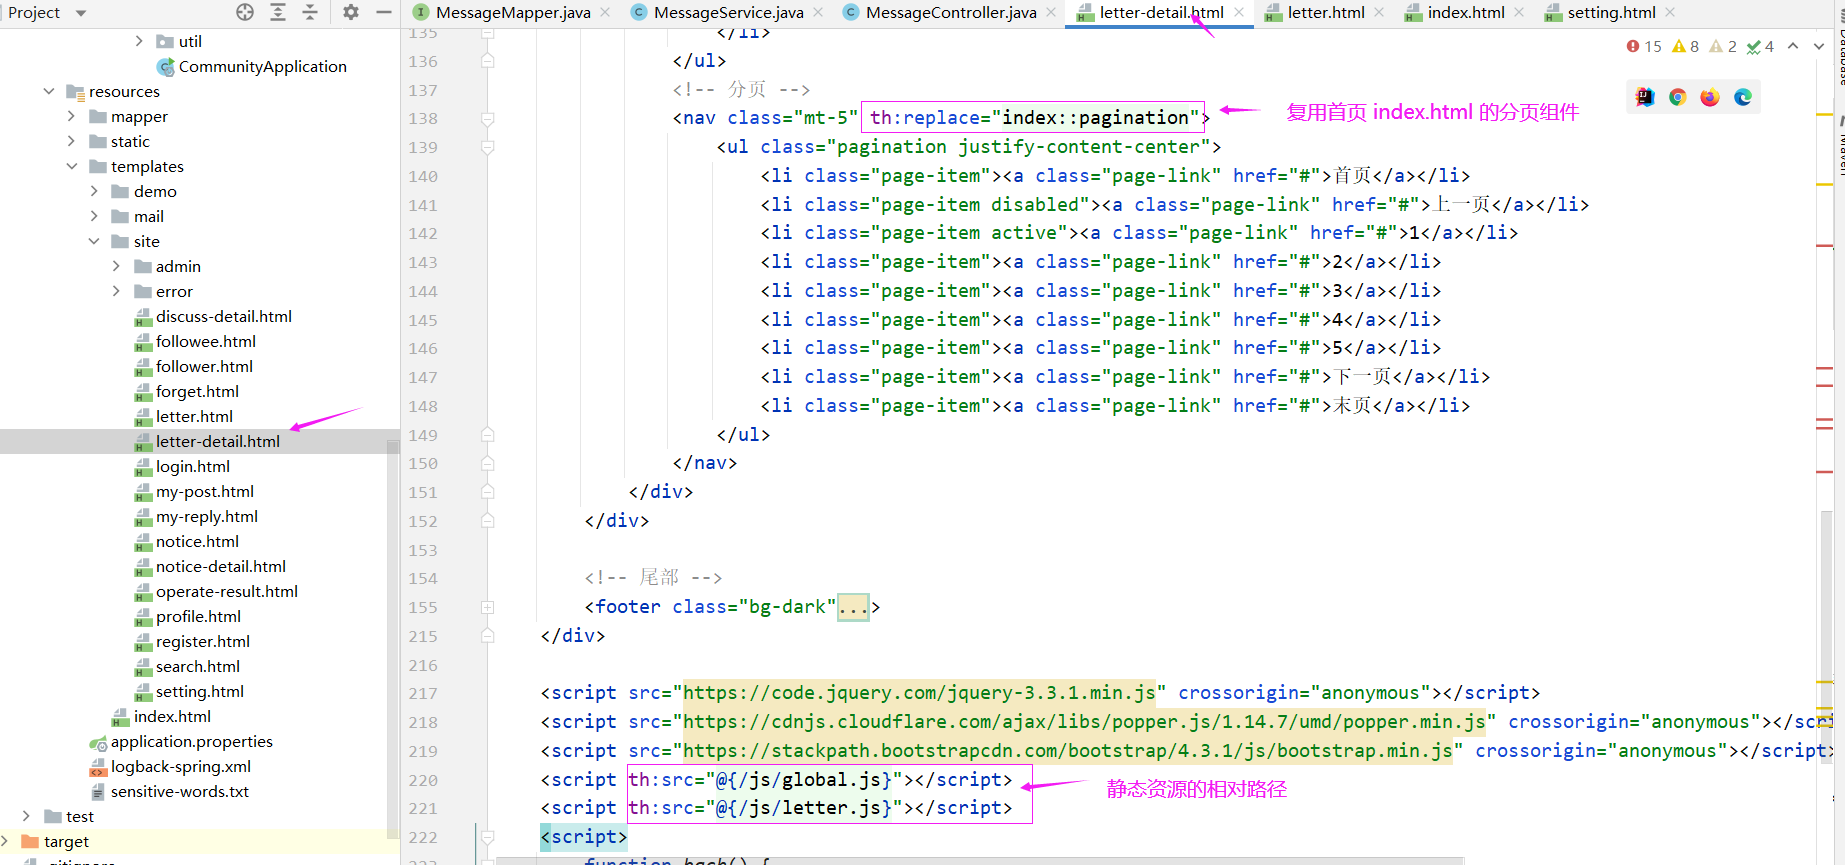The height and width of the screenshot is (865, 1845).
Task: Go to previous highlighted error arrow
Action: 1793,46
